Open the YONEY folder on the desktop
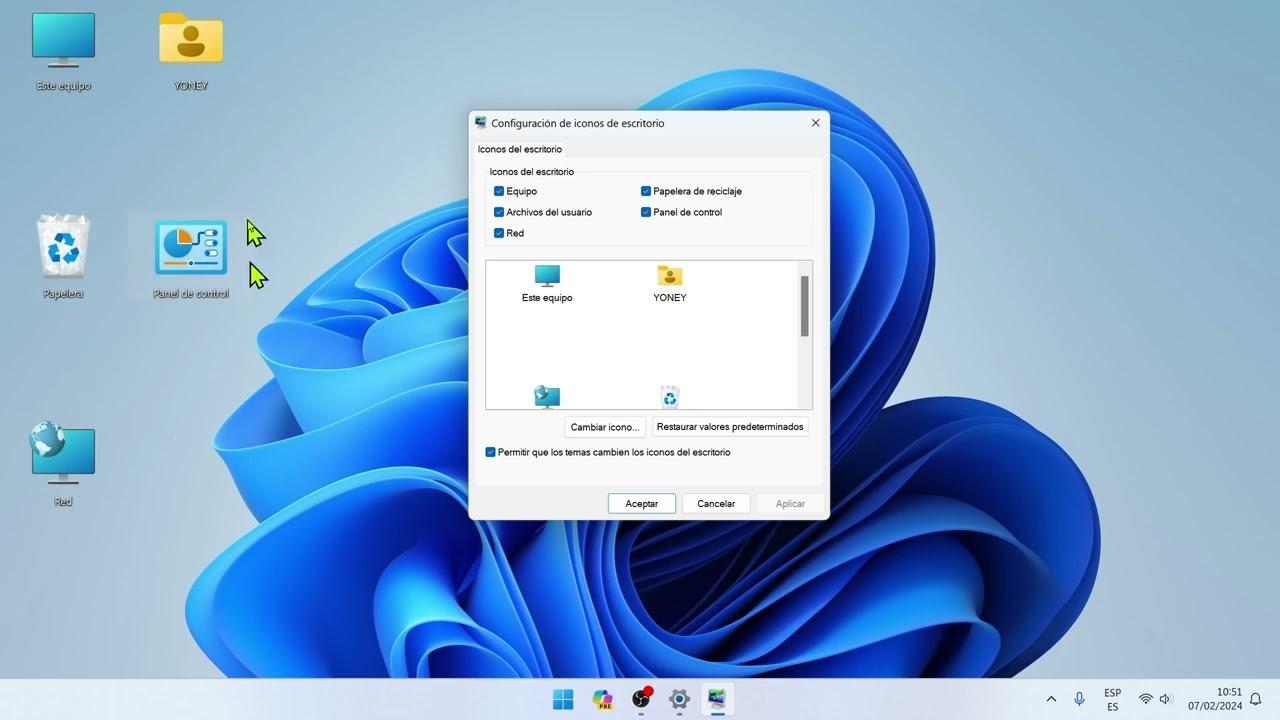 click(190, 40)
